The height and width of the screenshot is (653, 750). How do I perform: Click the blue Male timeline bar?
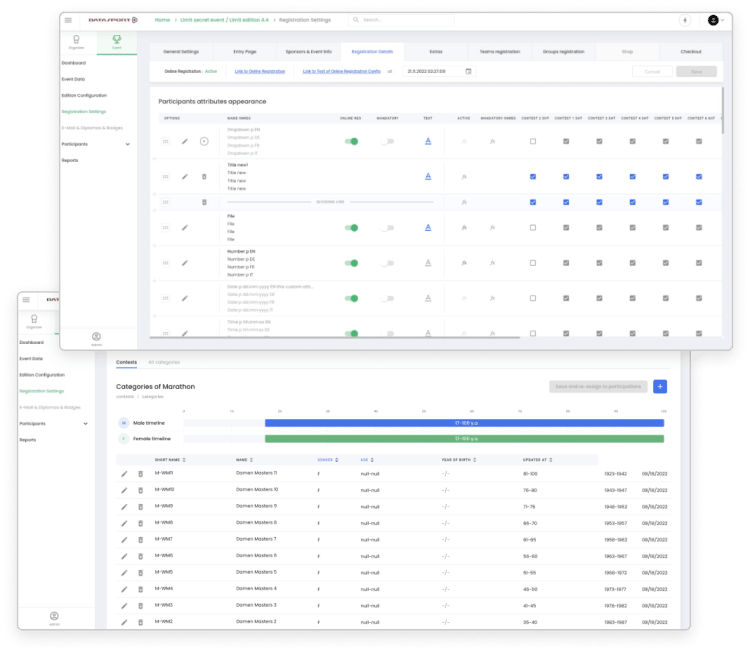[464, 423]
